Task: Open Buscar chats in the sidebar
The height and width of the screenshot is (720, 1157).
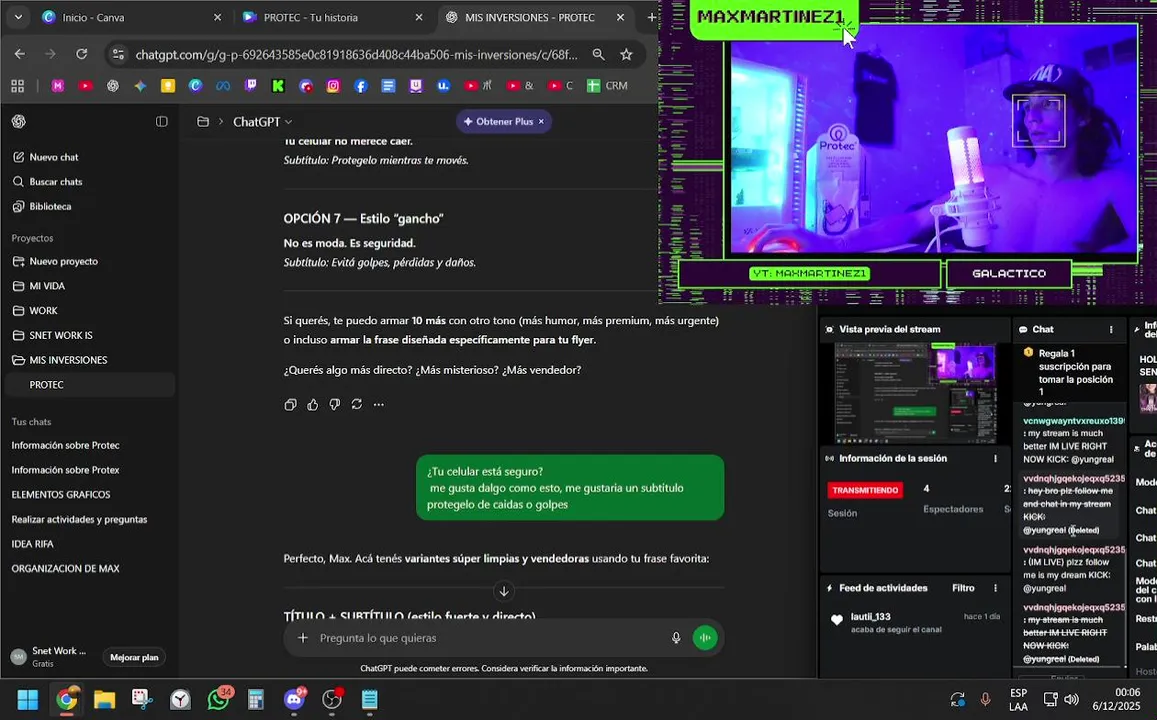Action: (x=89, y=181)
